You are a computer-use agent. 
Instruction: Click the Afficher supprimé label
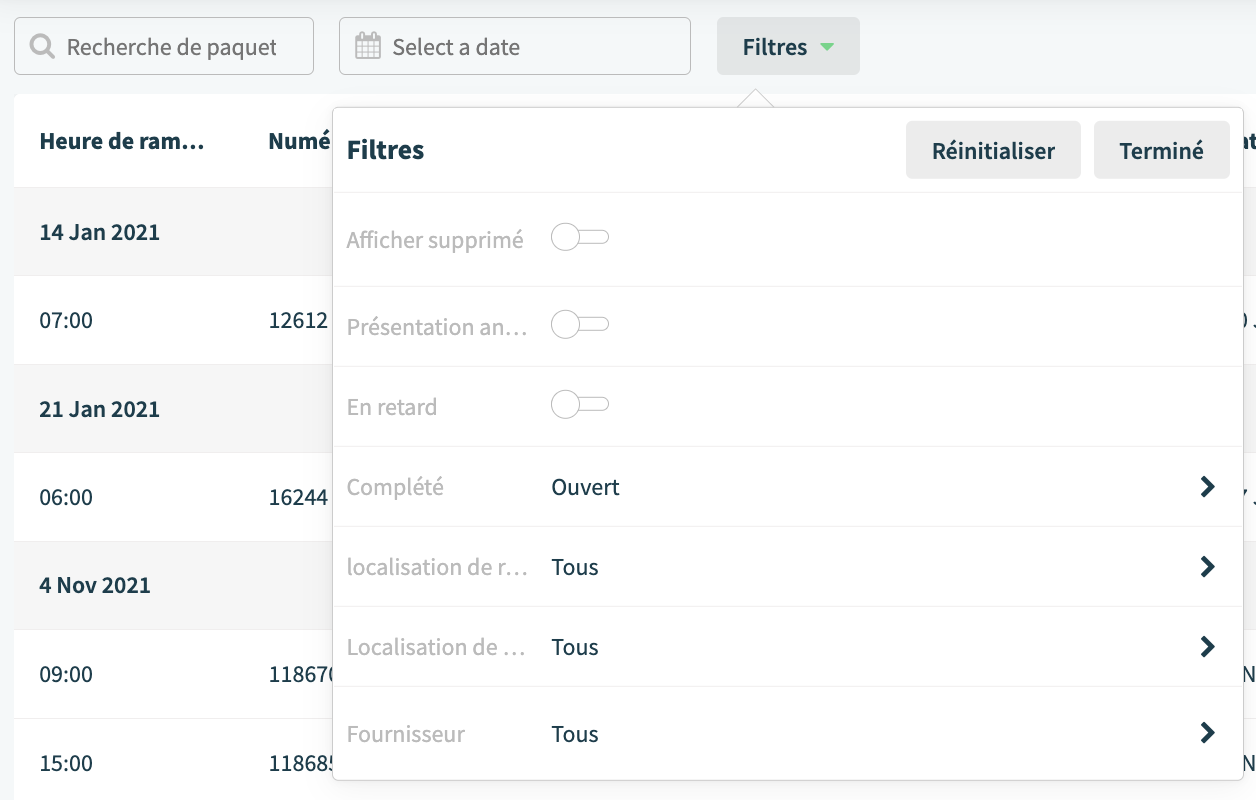pos(435,240)
